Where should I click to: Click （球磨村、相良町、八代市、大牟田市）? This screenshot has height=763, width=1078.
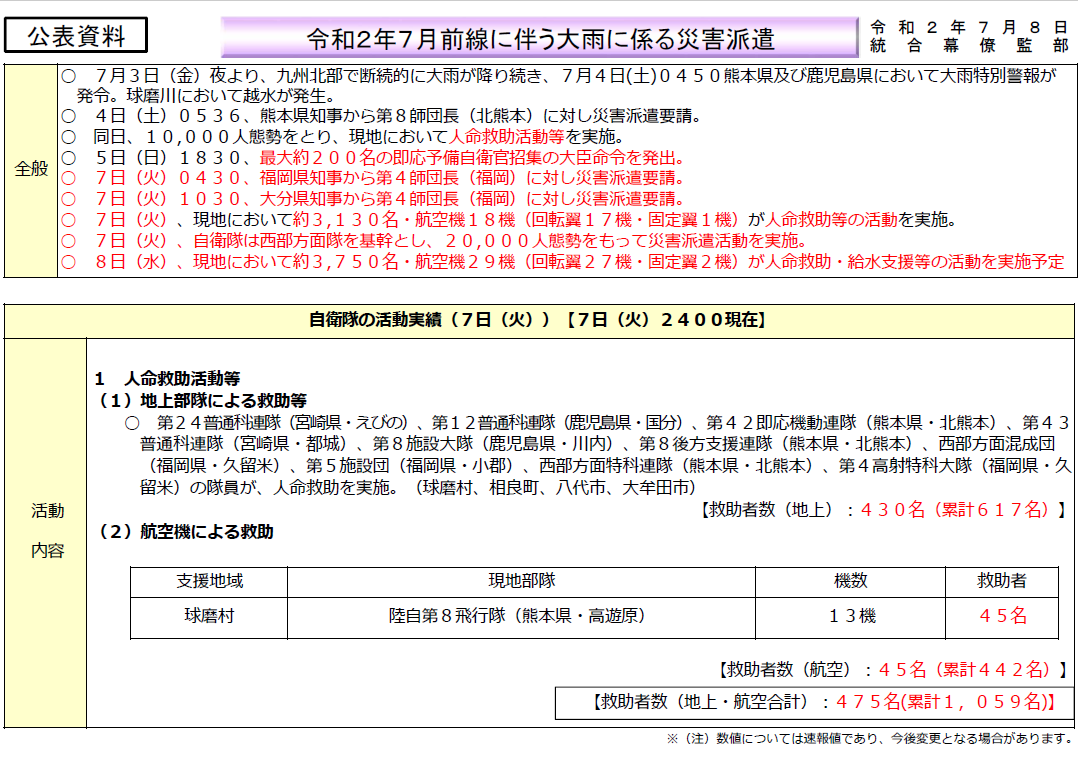pyautogui.click(x=556, y=487)
